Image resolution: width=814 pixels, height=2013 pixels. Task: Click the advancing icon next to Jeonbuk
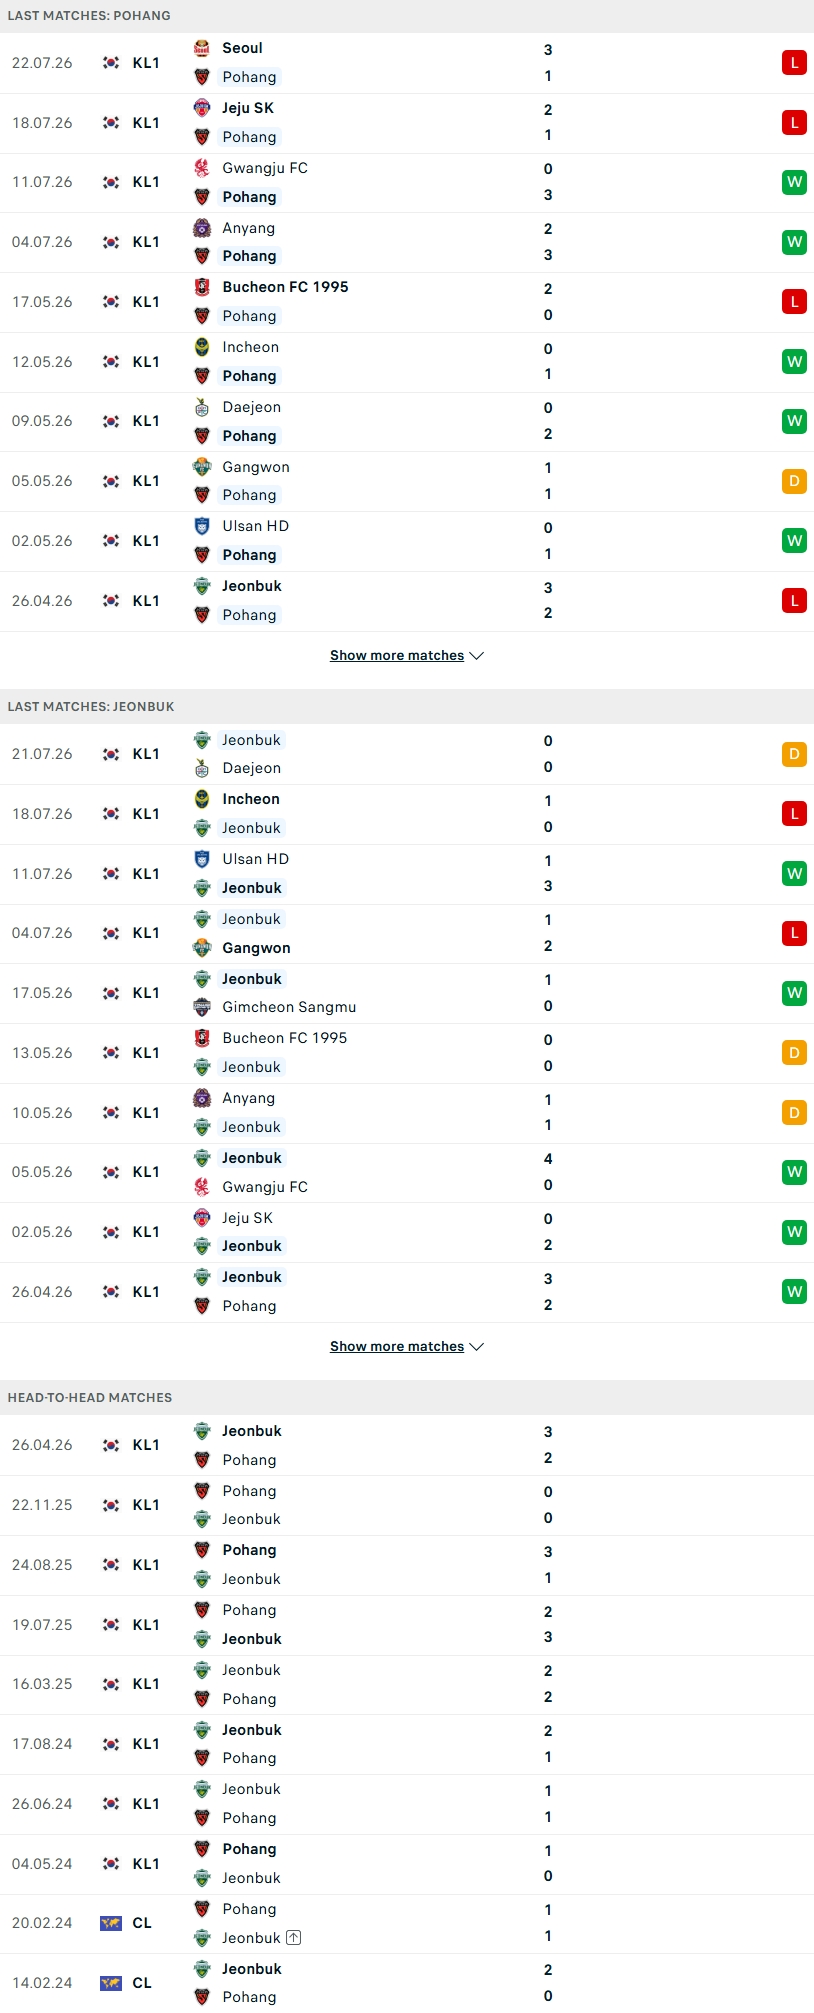293,1938
